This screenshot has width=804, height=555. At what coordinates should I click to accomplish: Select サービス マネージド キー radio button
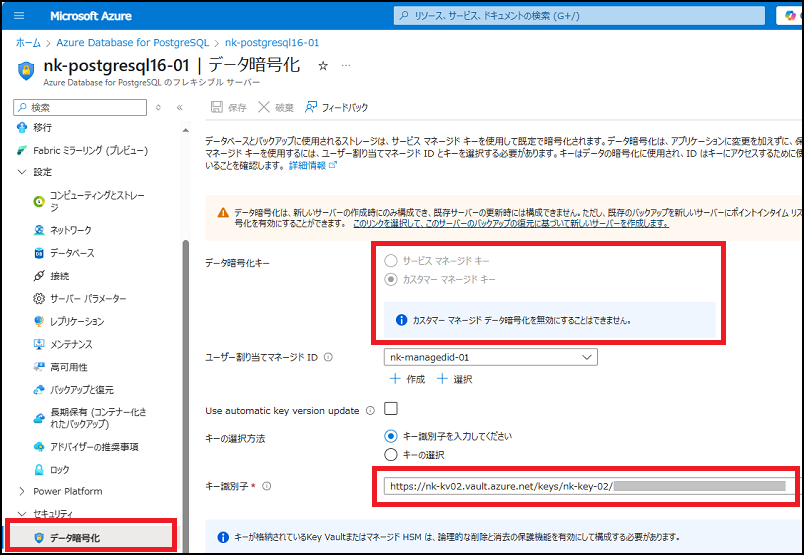(x=391, y=261)
